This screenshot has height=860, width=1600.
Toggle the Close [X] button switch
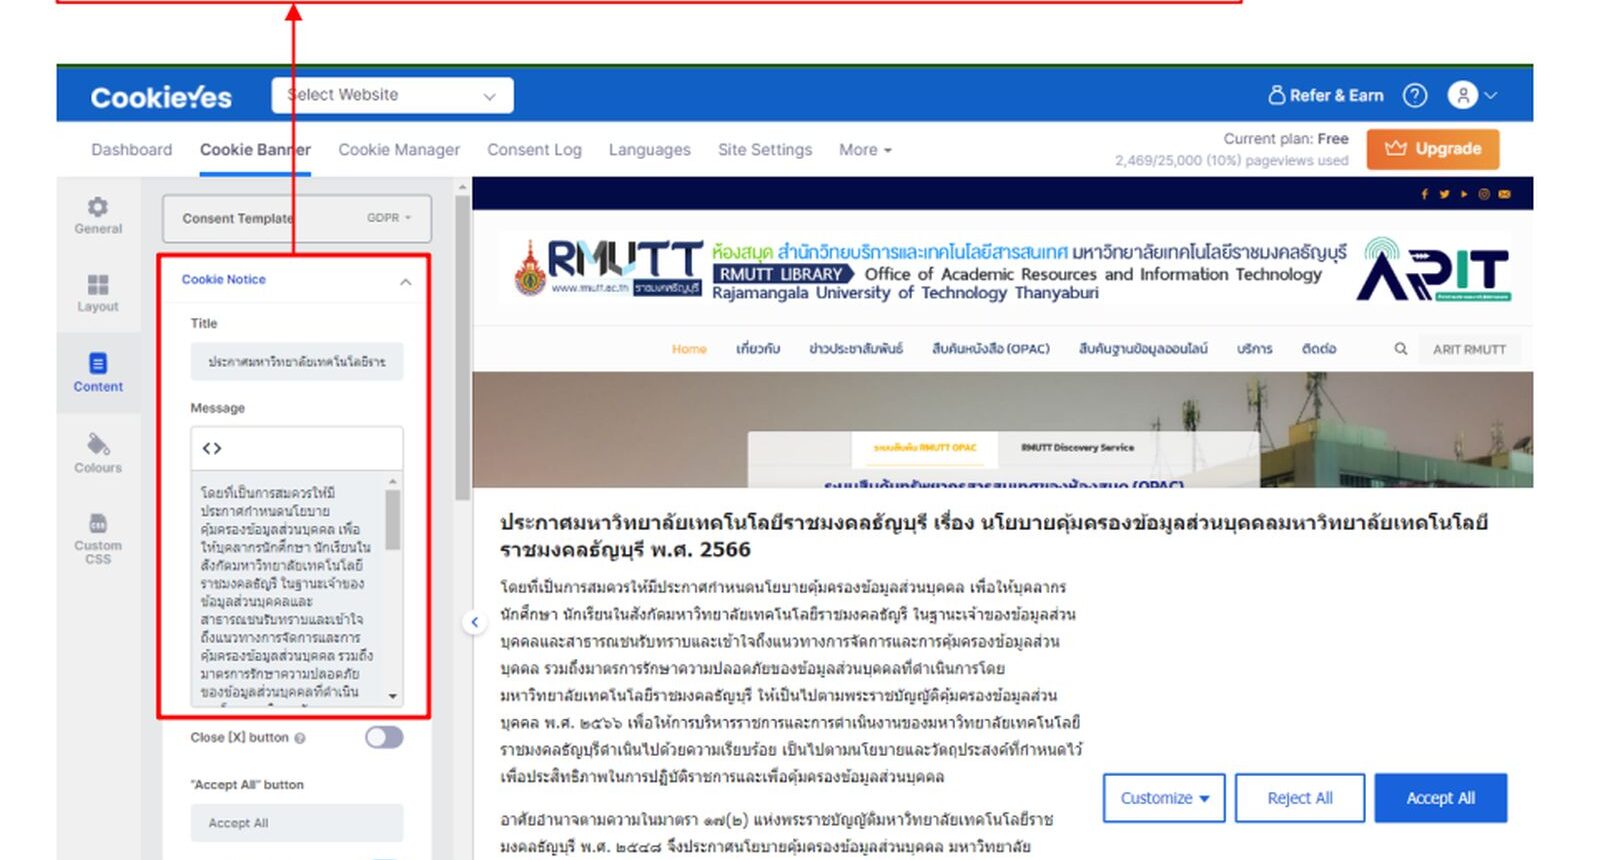point(384,738)
